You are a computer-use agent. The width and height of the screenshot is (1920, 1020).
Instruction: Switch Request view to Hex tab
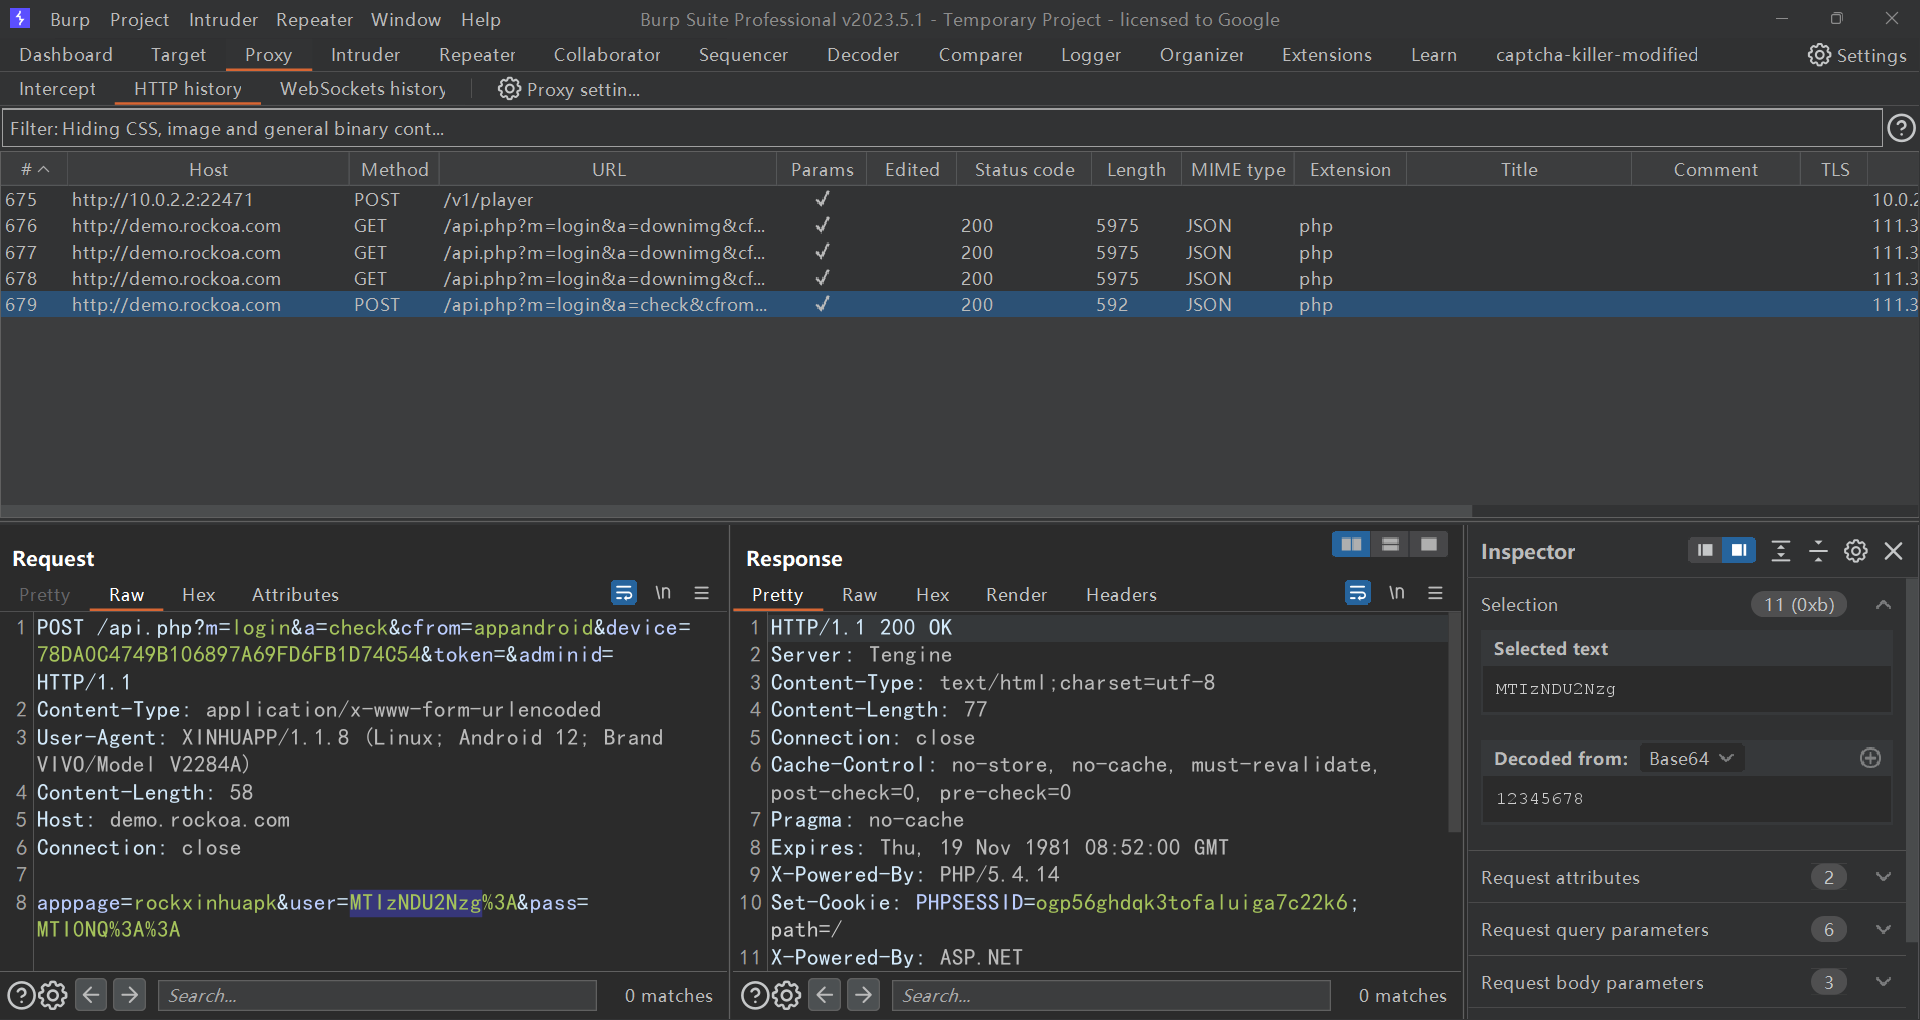click(x=198, y=594)
